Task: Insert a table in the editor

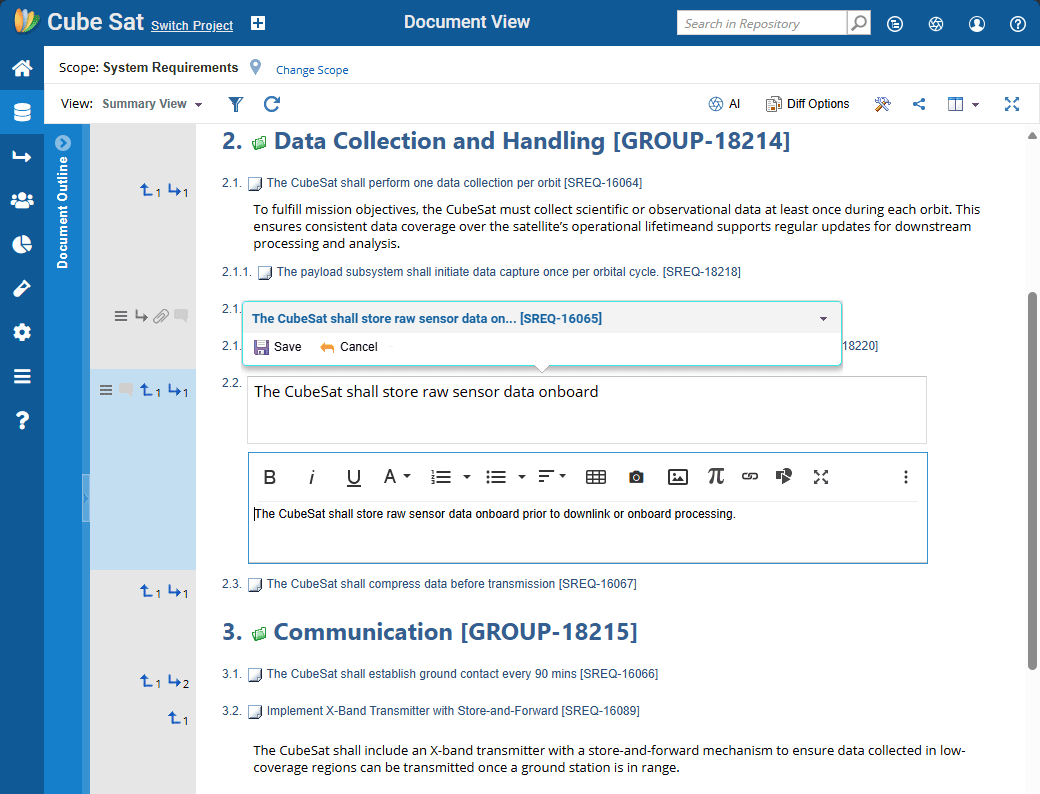Action: click(x=596, y=477)
